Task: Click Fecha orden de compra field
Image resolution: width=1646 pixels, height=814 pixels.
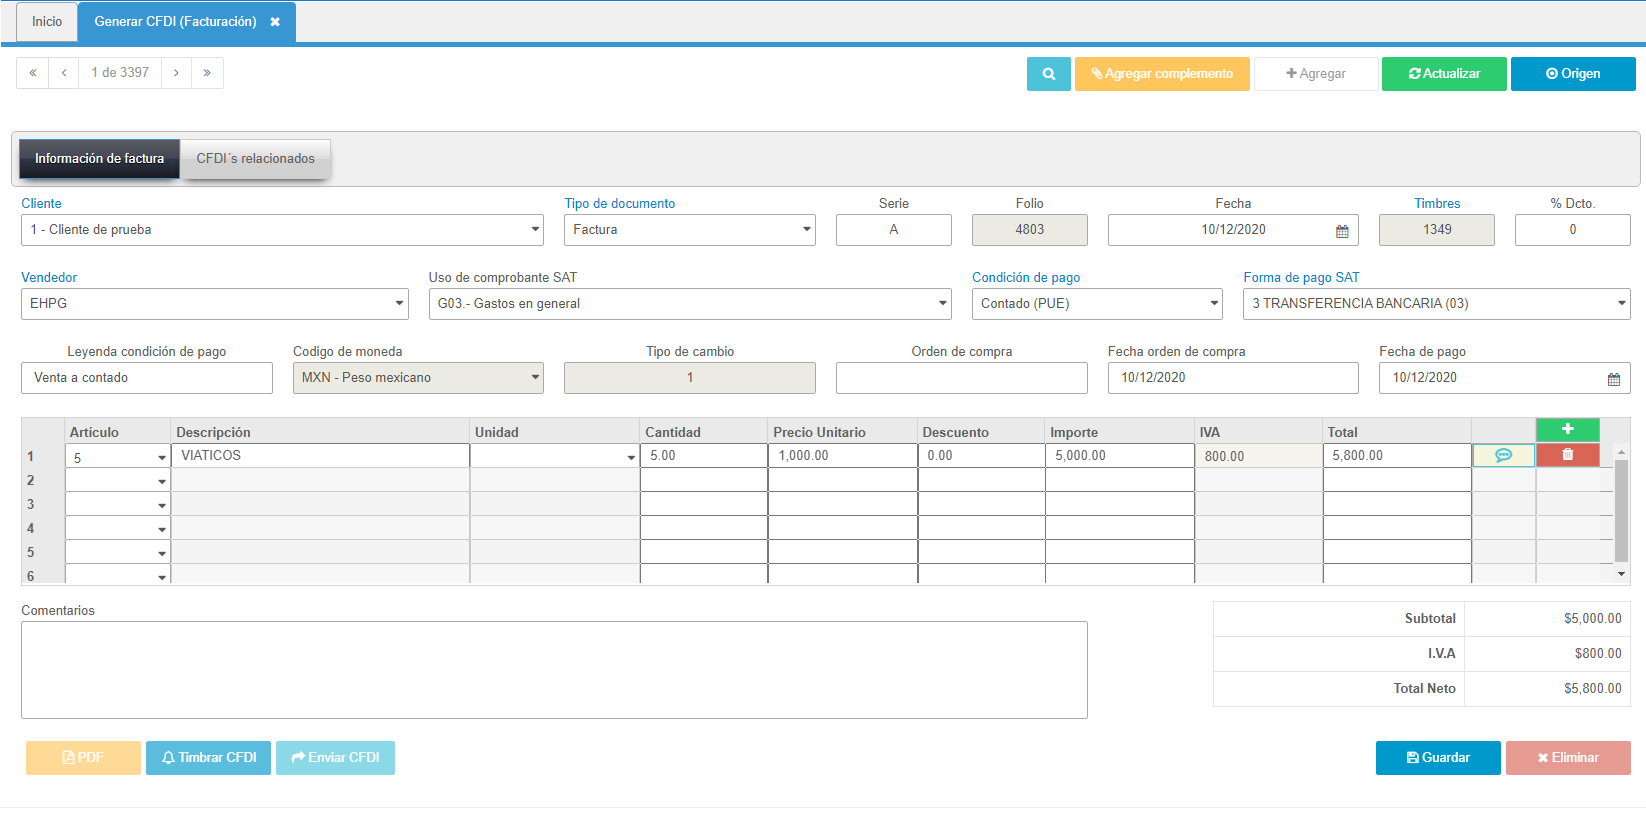Action: (1233, 378)
